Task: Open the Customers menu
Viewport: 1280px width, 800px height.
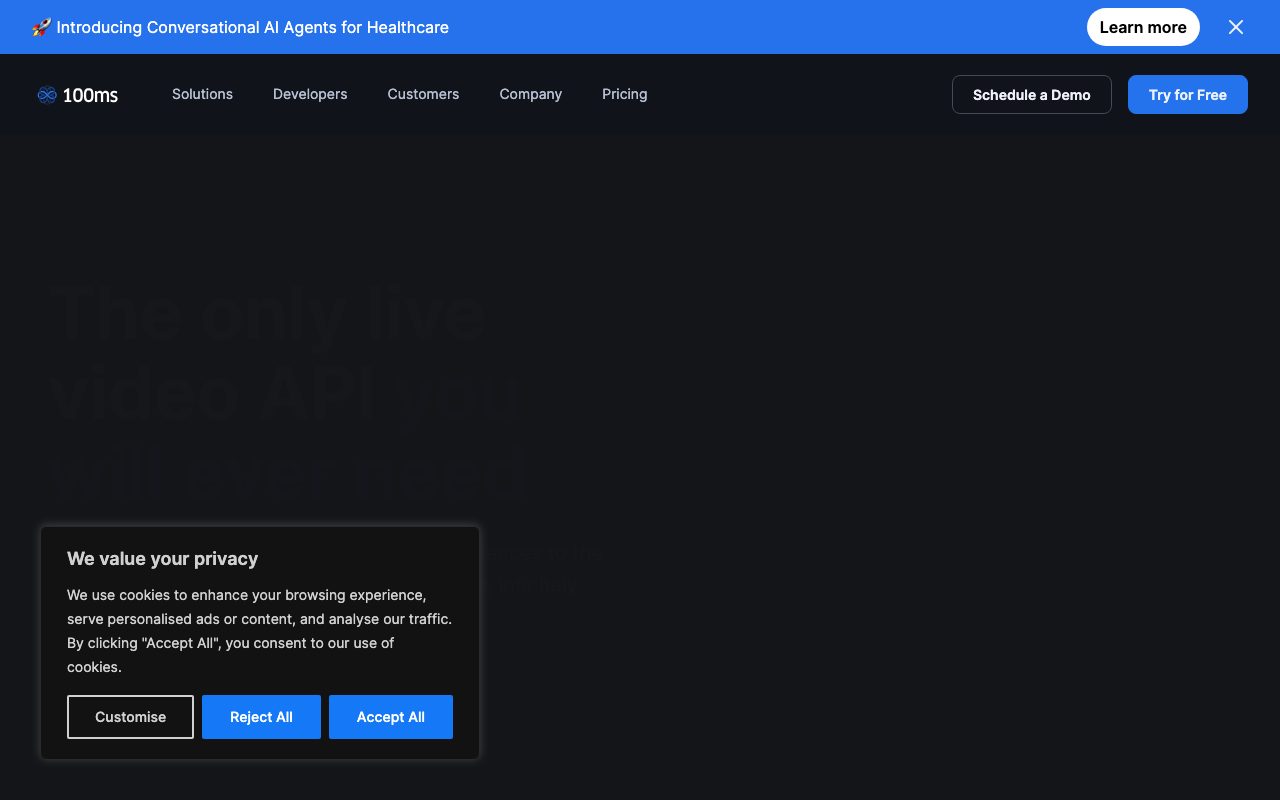Action: pyautogui.click(x=423, y=94)
